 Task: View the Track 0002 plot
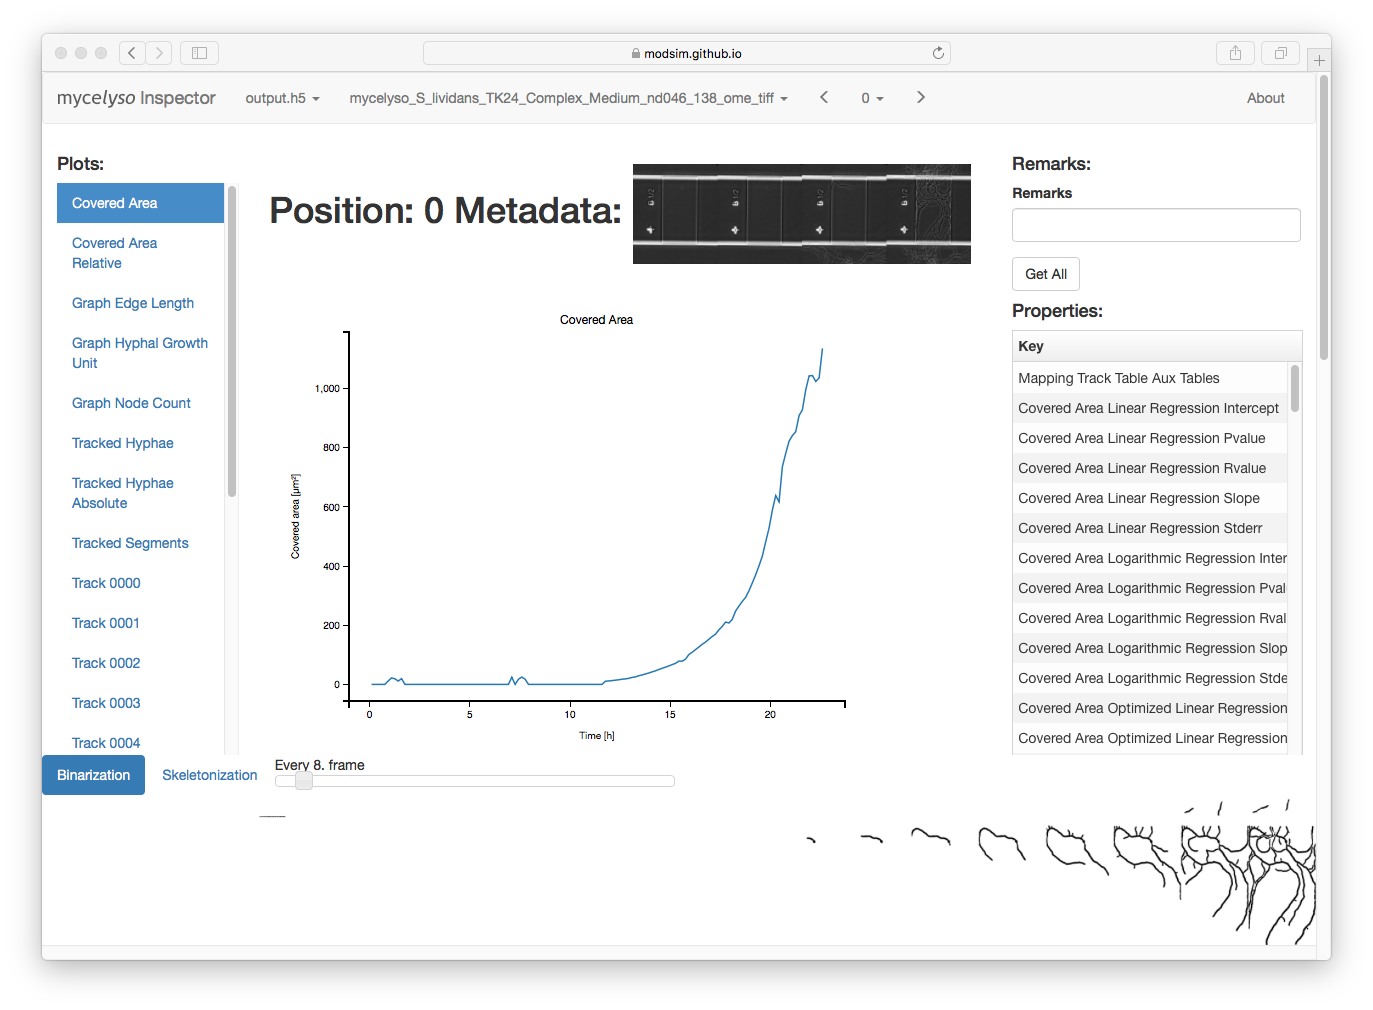point(105,662)
